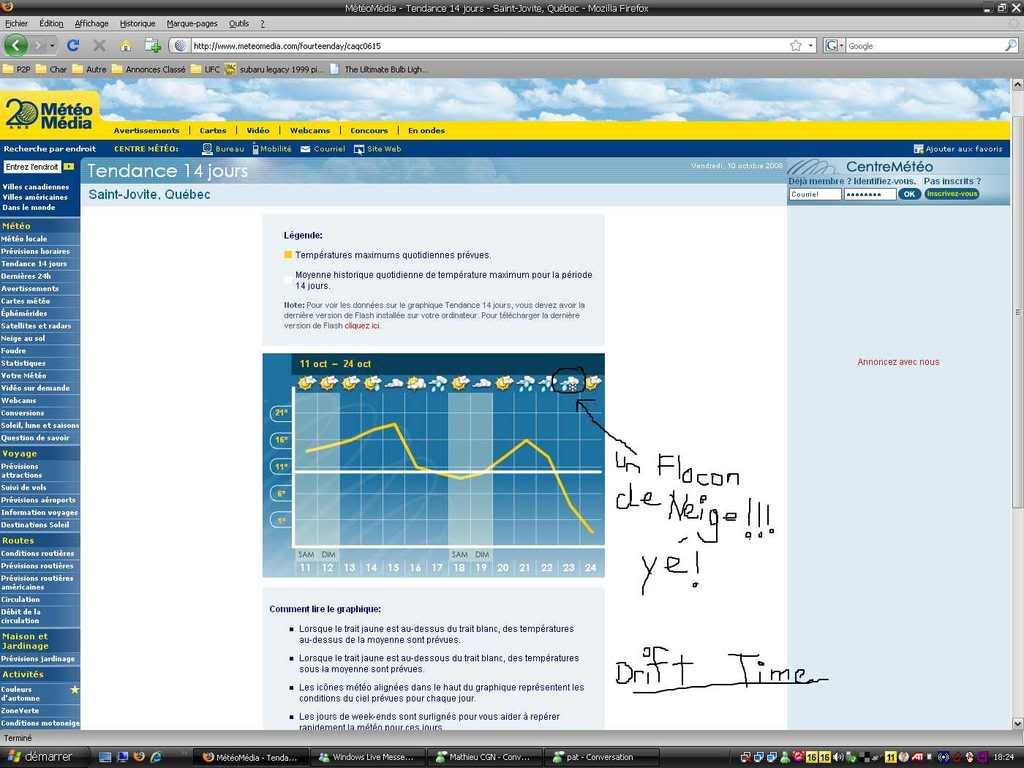Click the OK login button
This screenshot has height=768, width=1024.
coord(909,194)
